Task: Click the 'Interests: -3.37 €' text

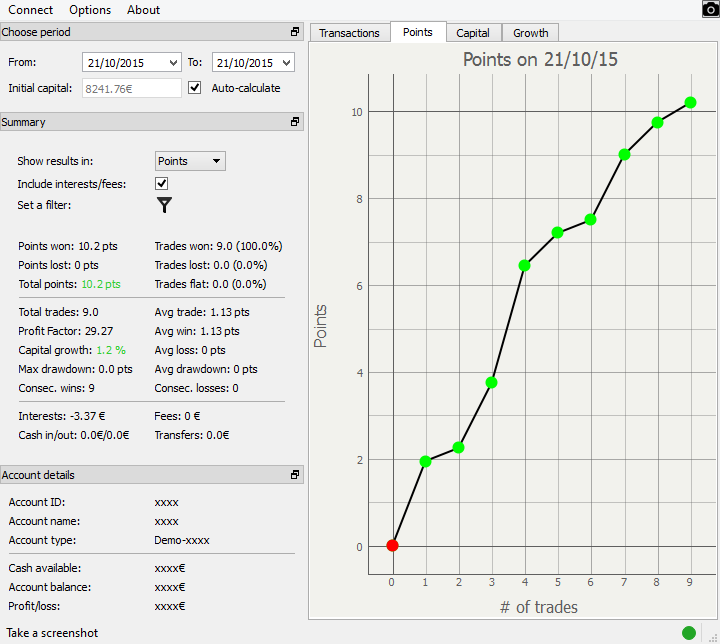Action: pos(62,416)
